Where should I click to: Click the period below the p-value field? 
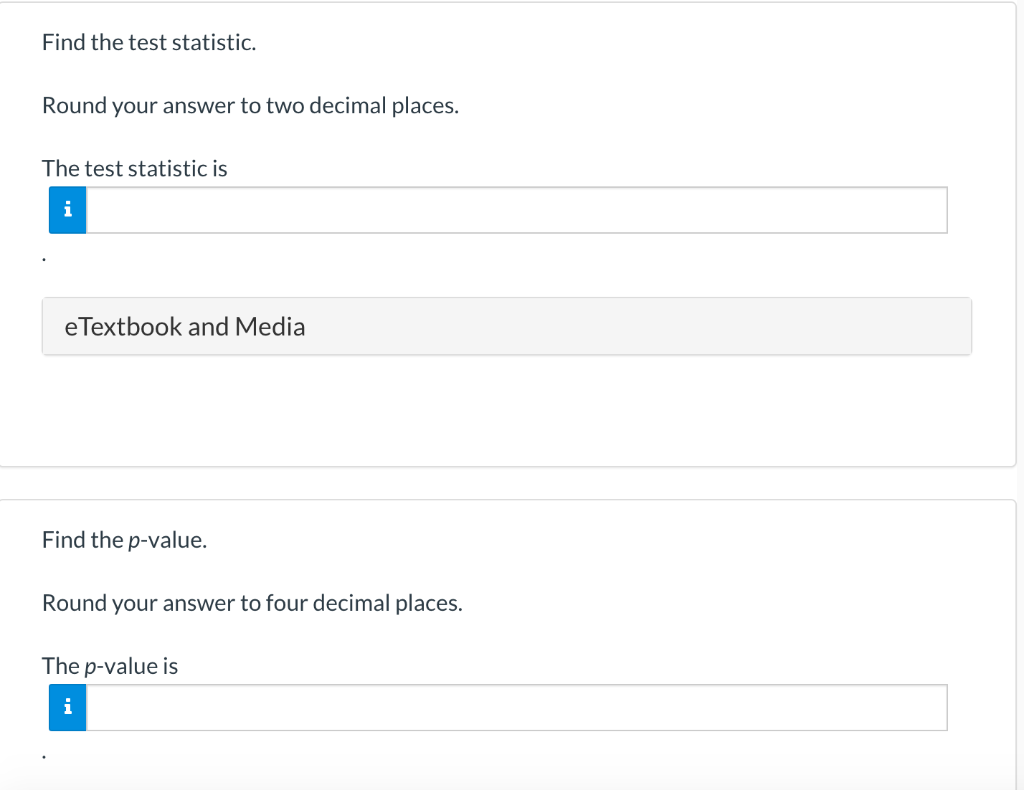(x=44, y=757)
